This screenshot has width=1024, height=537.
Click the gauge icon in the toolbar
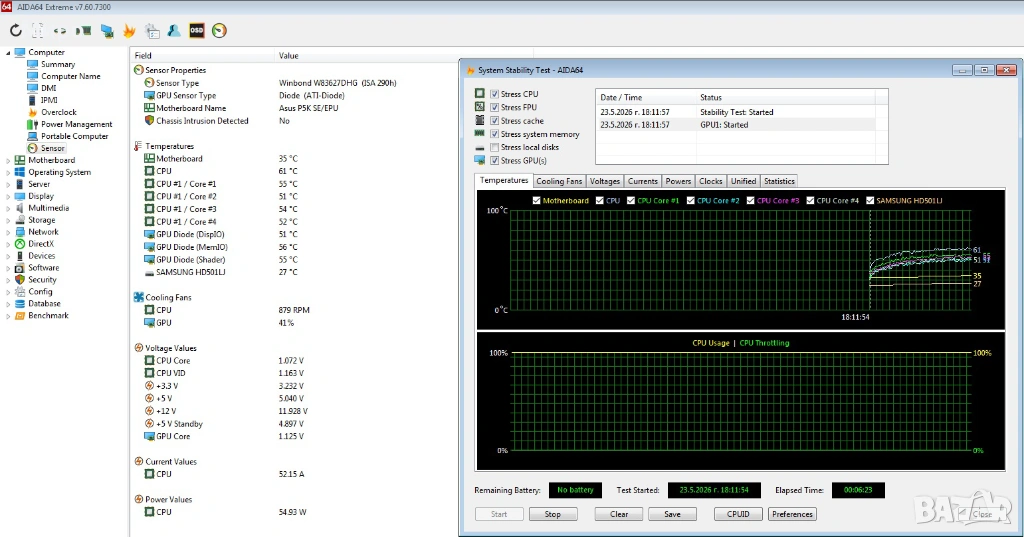tap(219, 30)
